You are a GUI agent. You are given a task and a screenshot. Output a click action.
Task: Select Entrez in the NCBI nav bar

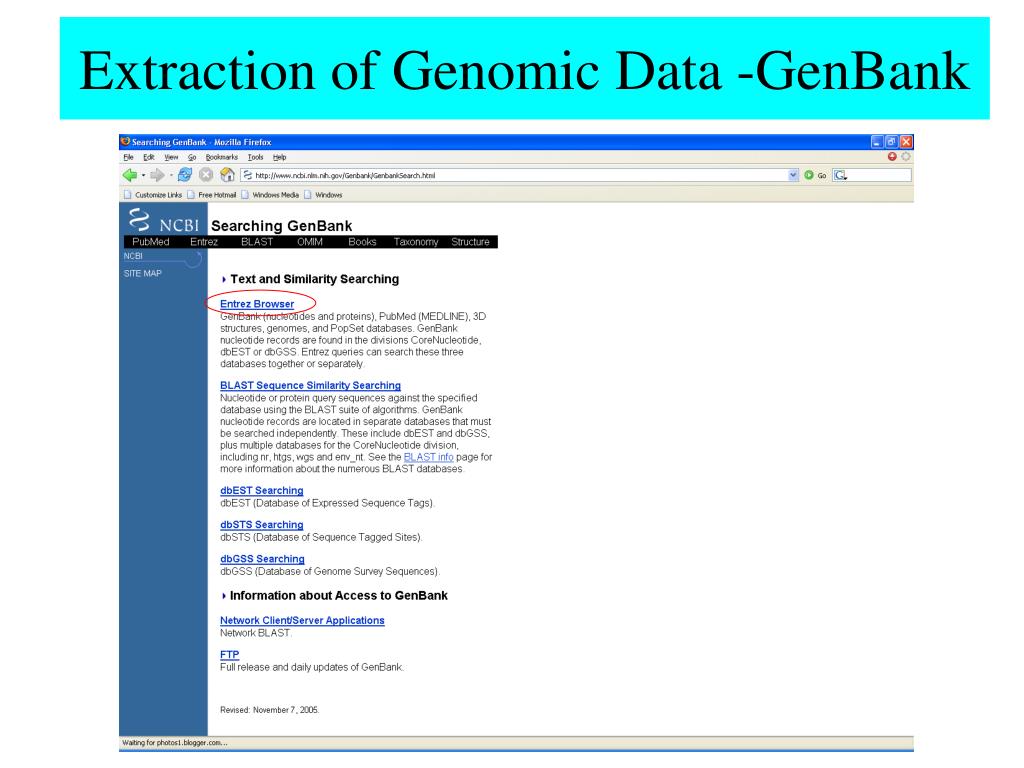point(204,242)
